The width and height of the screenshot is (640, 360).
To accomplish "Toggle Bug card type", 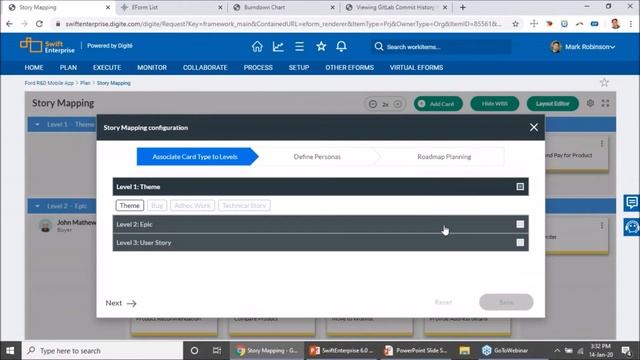I will 157,205.
